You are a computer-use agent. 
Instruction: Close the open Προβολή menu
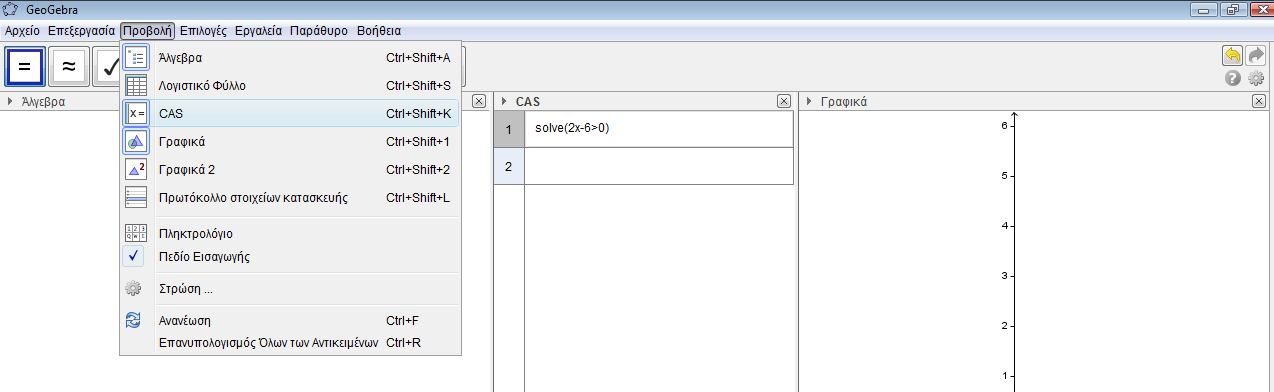(148, 31)
